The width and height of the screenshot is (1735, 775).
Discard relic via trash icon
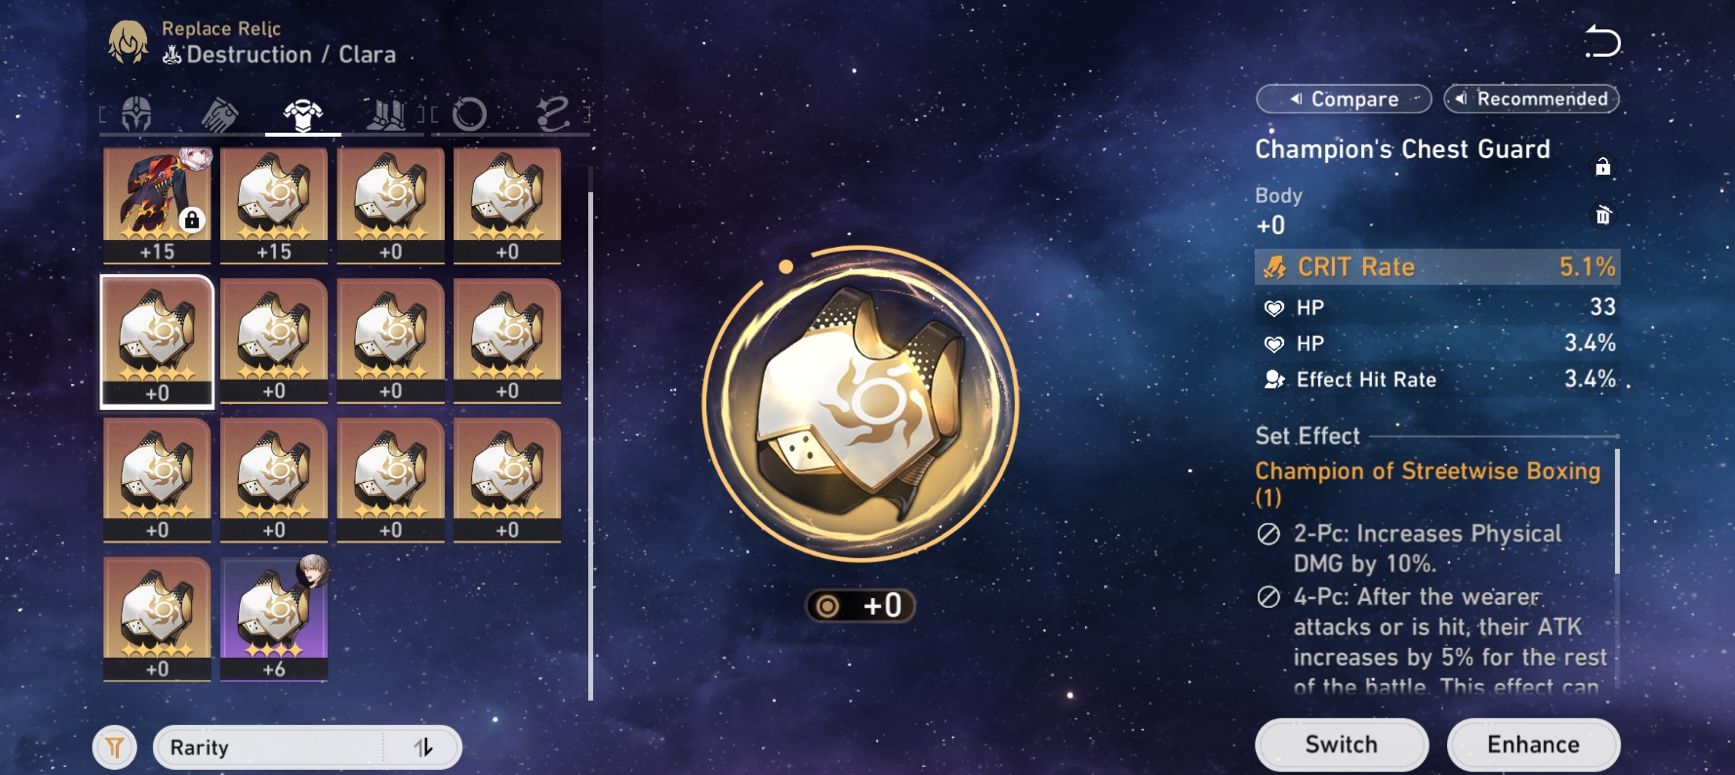click(1603, 215)
